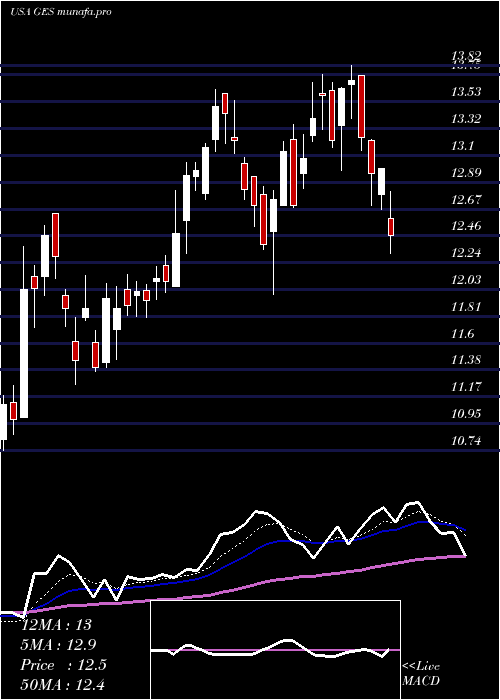Select the 12.24 price axis label

(466, 253)
